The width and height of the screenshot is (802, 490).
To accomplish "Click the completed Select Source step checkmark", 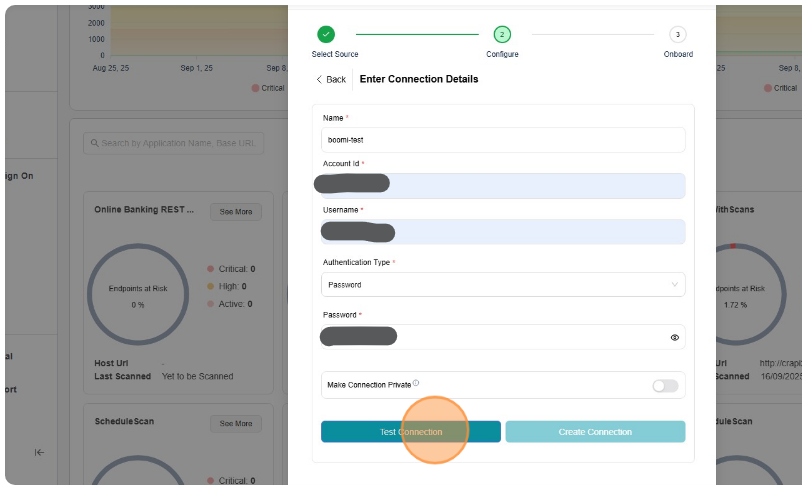I will pyautogui.click(x=327, y=34).
